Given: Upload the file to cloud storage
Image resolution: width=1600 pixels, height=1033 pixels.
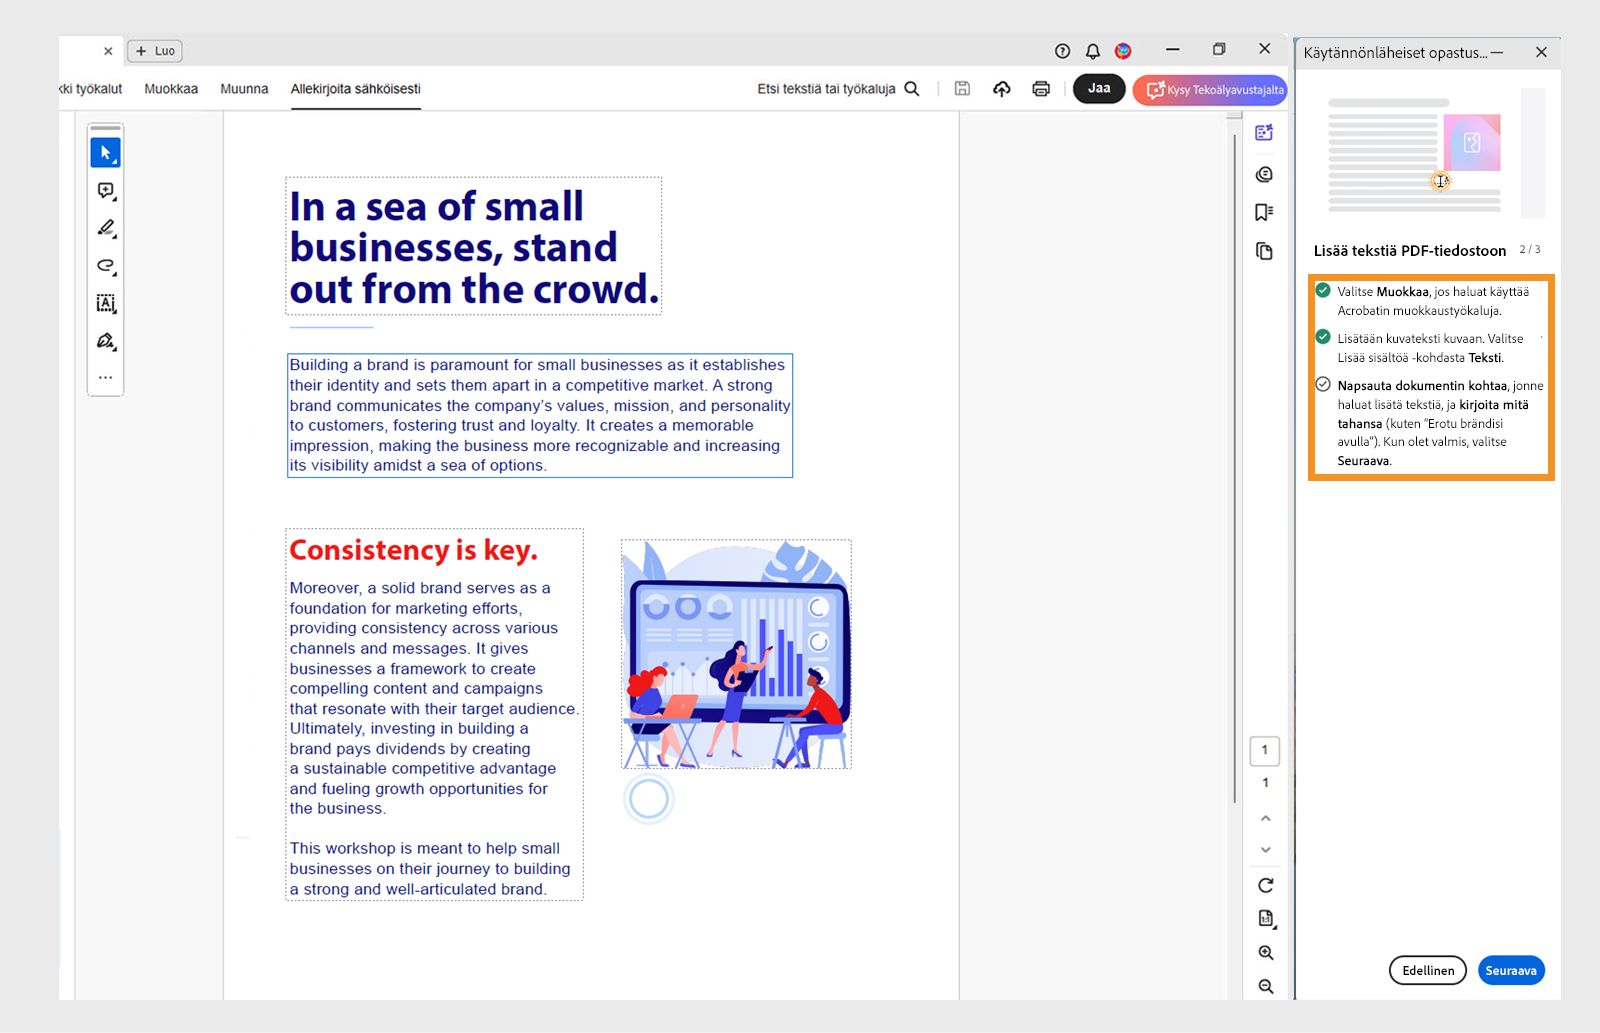Looking at the screenshot, I should coord(1001,89).
